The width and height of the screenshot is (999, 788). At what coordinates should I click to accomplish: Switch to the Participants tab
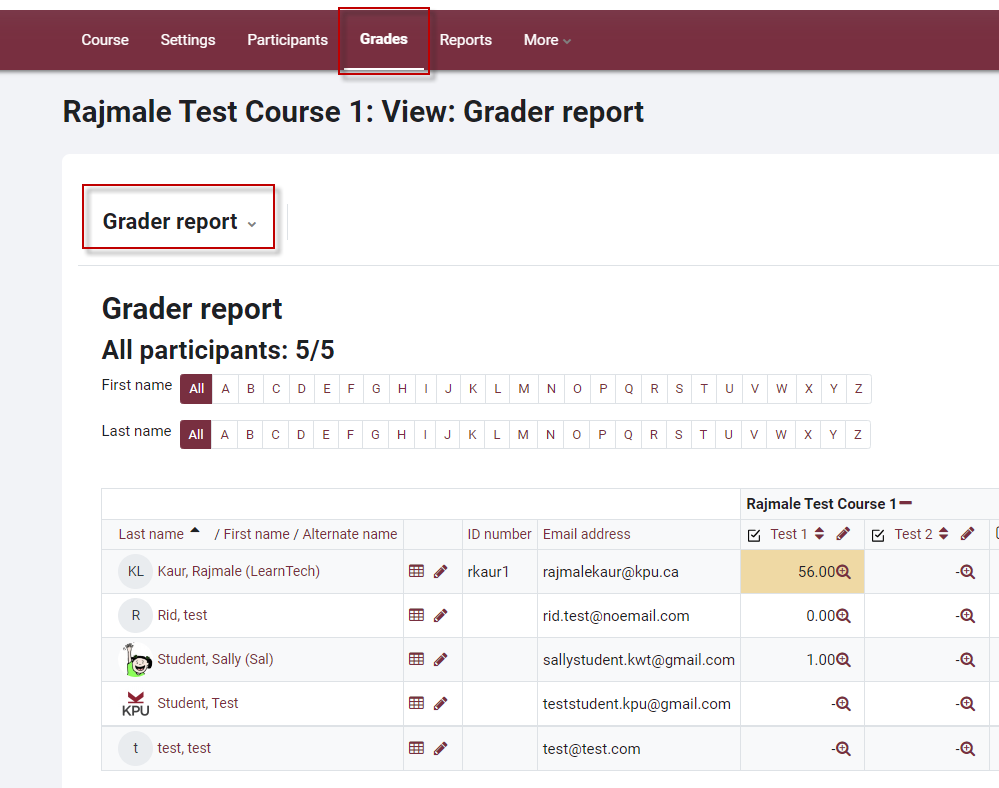coord(287,39)
